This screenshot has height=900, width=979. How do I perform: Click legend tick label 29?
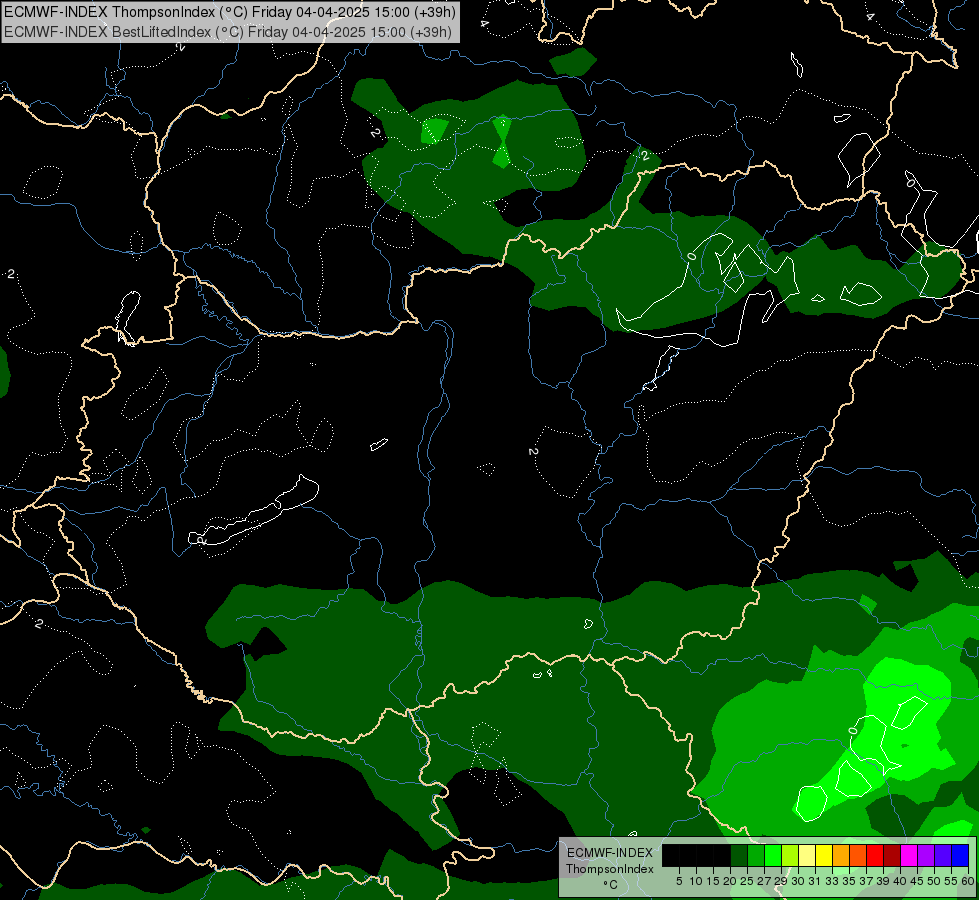pyautogui.click(x=781, y=881)
